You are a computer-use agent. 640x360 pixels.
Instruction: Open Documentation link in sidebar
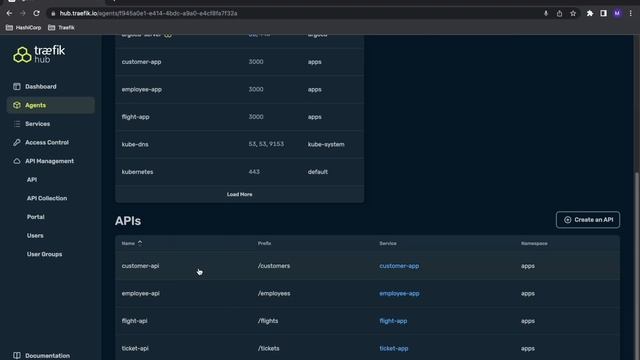coord(47,356)
